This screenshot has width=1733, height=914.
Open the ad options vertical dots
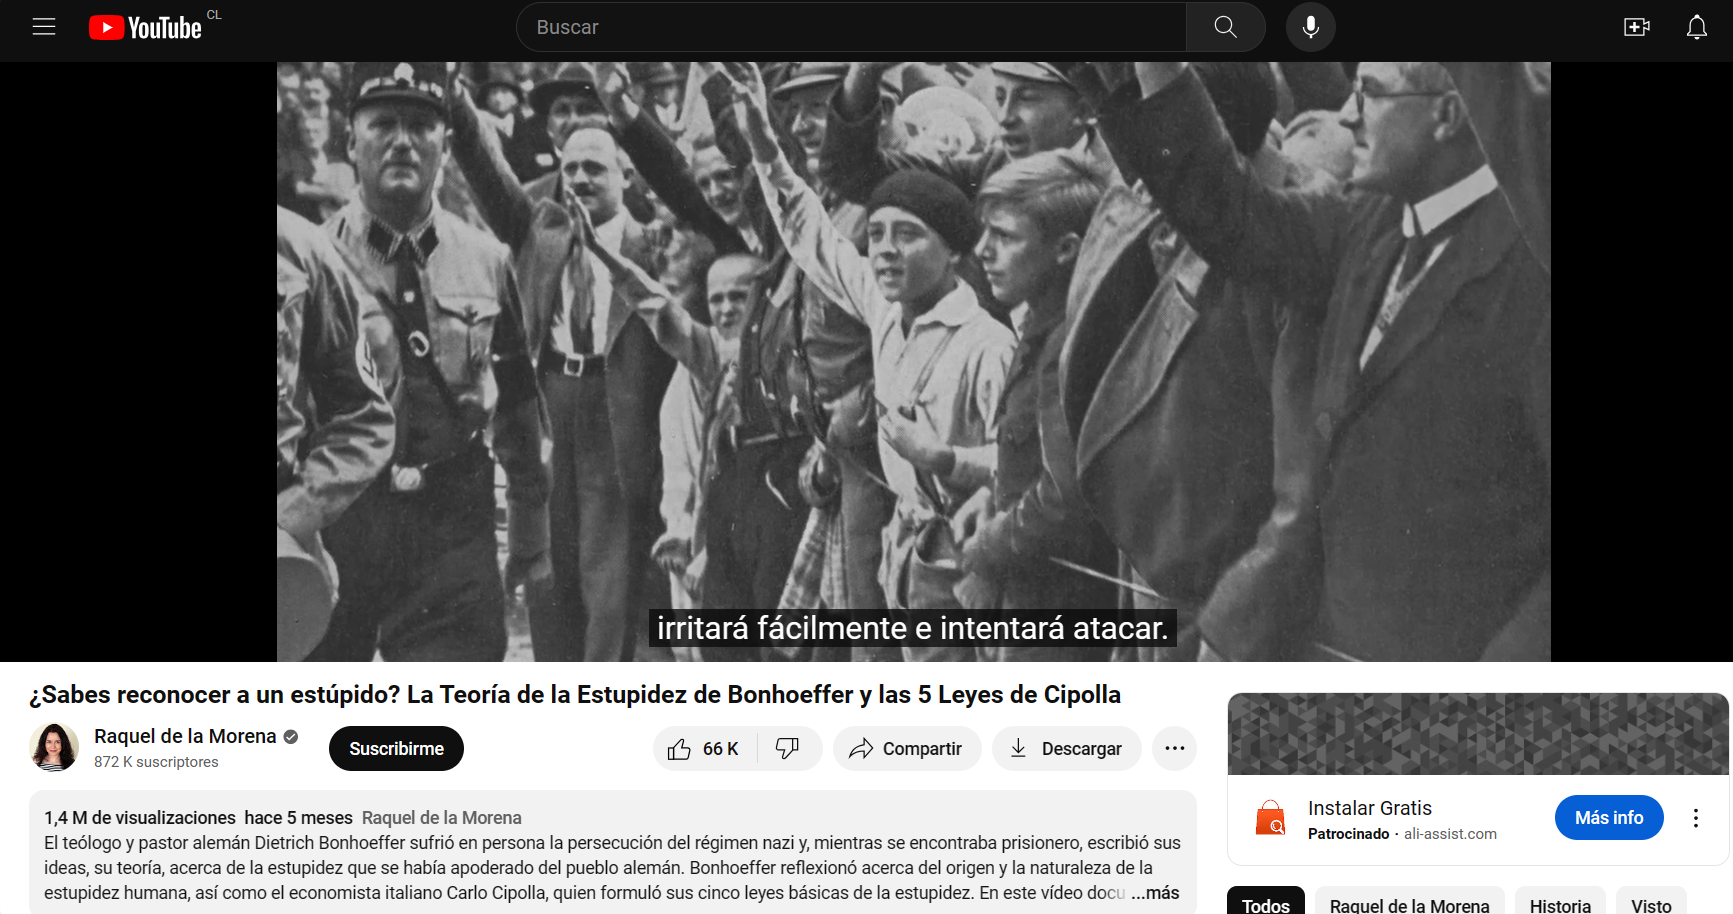click(x=1696, y=818)
